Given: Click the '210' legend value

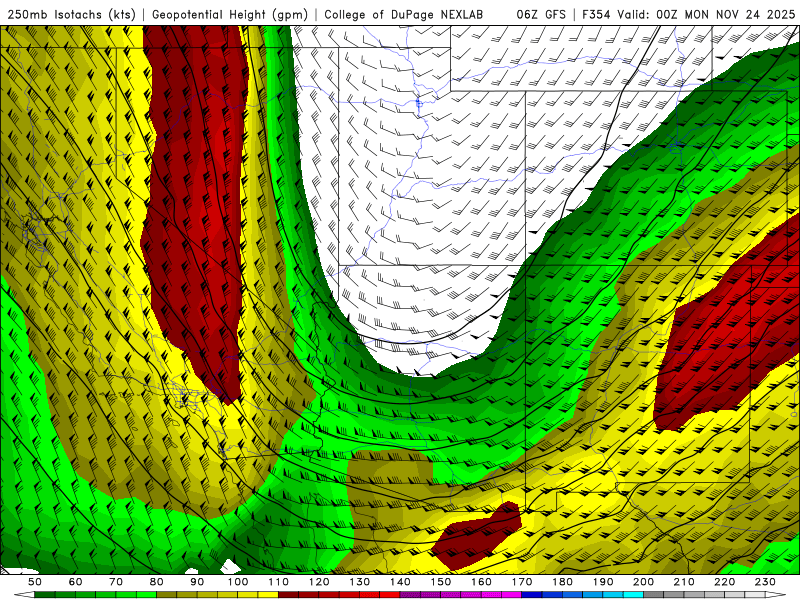Looking at the screenshot, I should click(684, 582).
